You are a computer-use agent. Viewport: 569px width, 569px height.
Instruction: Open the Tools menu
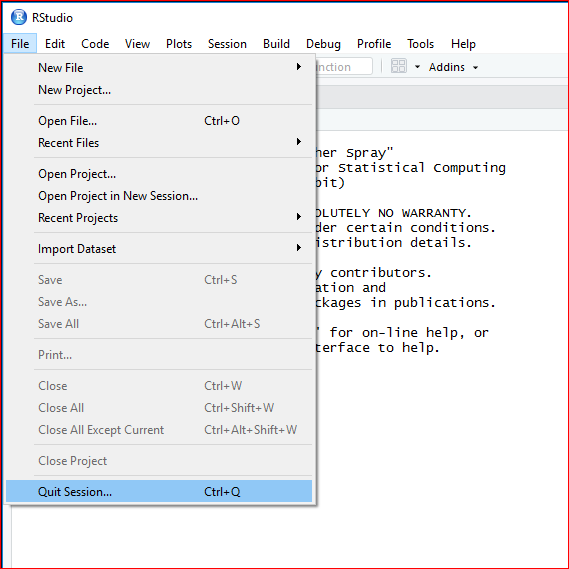coord(420,44)
